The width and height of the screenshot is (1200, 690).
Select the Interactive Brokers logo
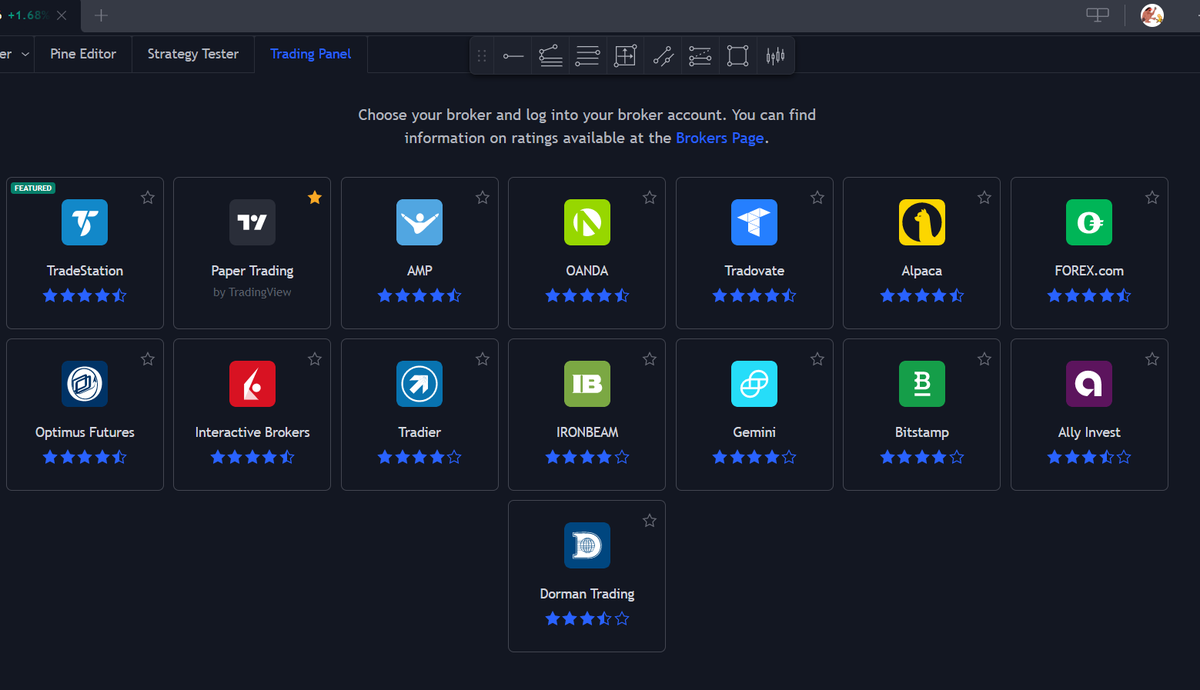(x=252, y=384)
